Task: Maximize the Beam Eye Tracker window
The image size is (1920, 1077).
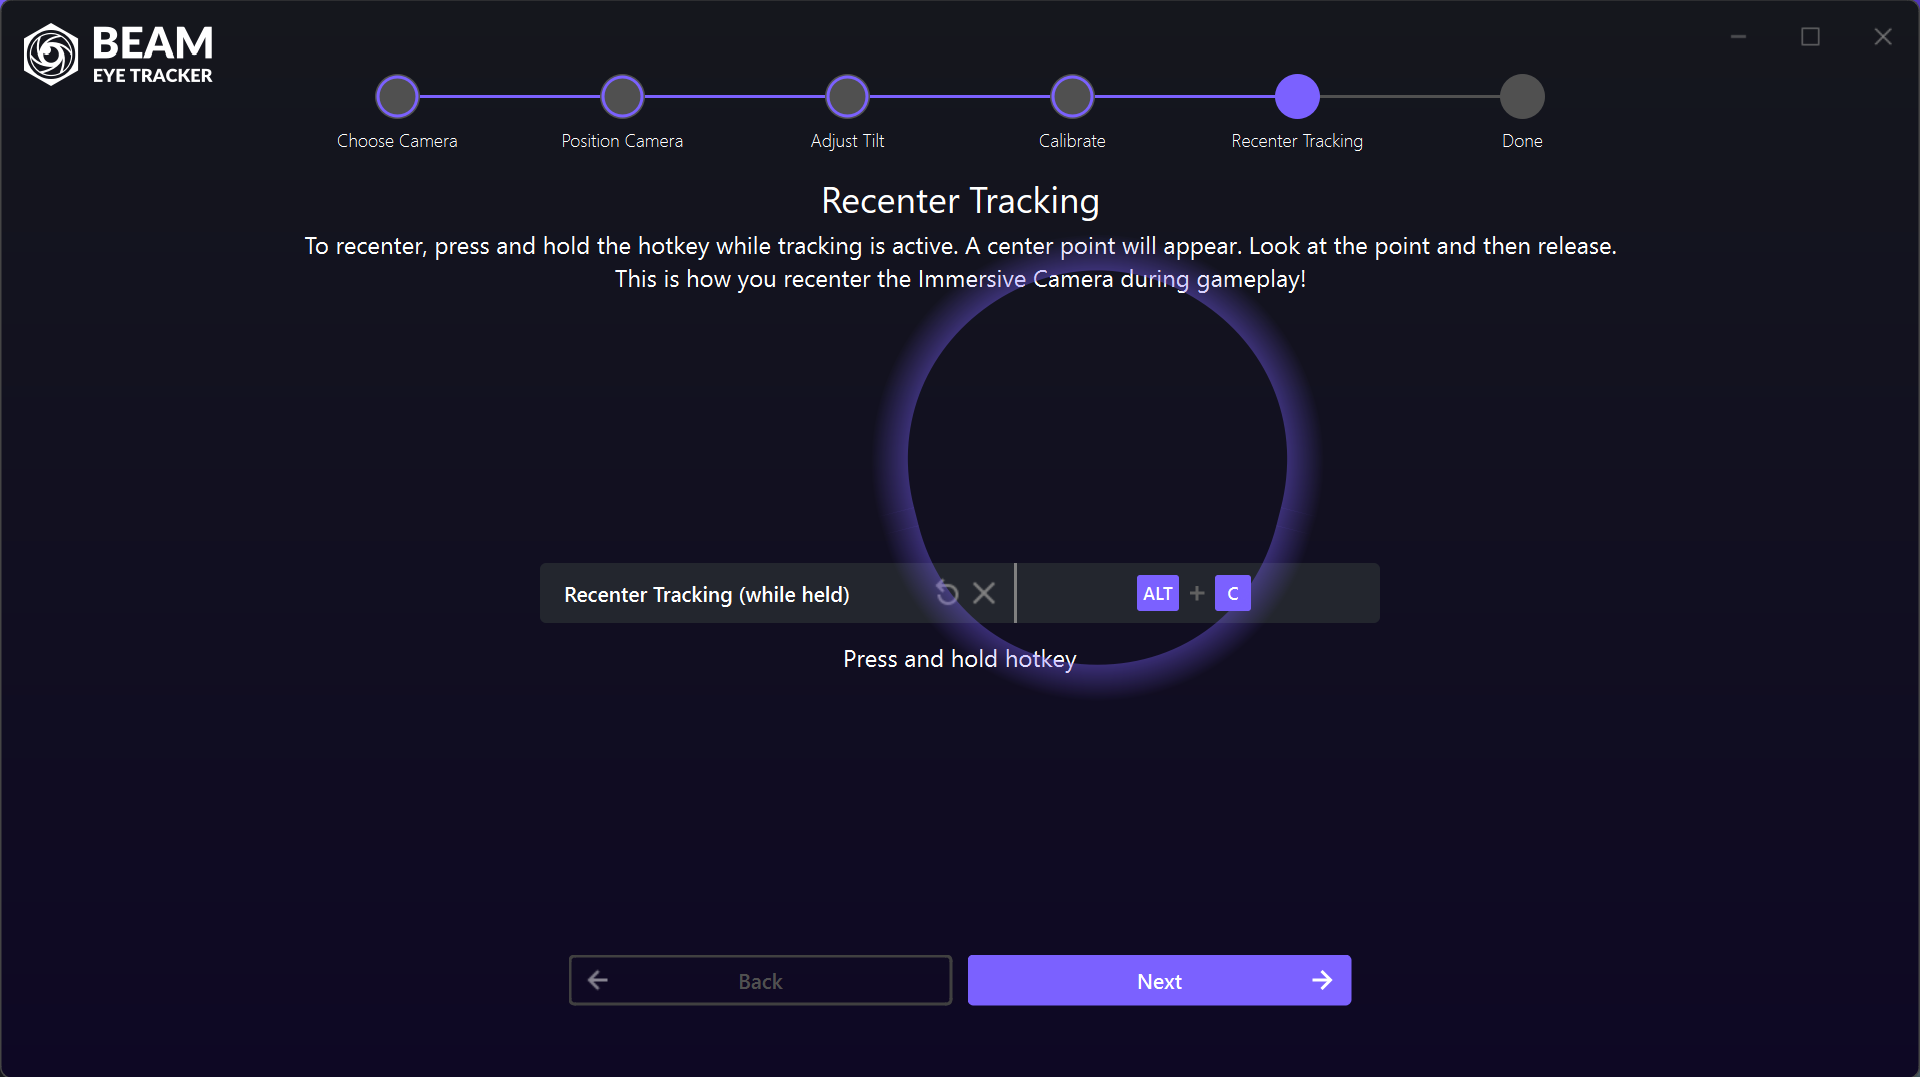Action: click(1810, 37)
